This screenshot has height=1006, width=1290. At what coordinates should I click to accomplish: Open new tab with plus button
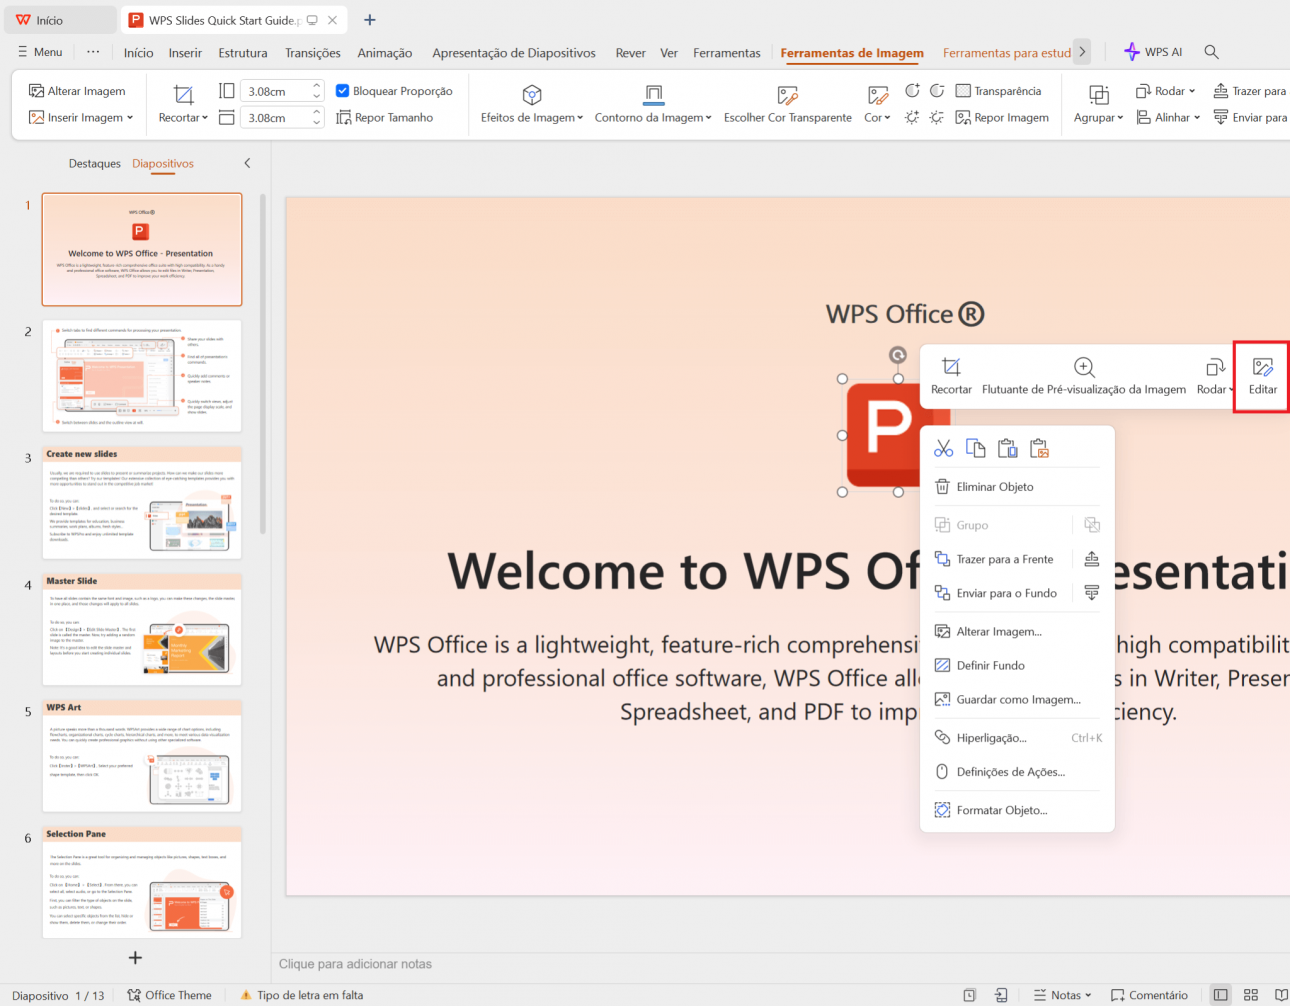tap(370, 20)
